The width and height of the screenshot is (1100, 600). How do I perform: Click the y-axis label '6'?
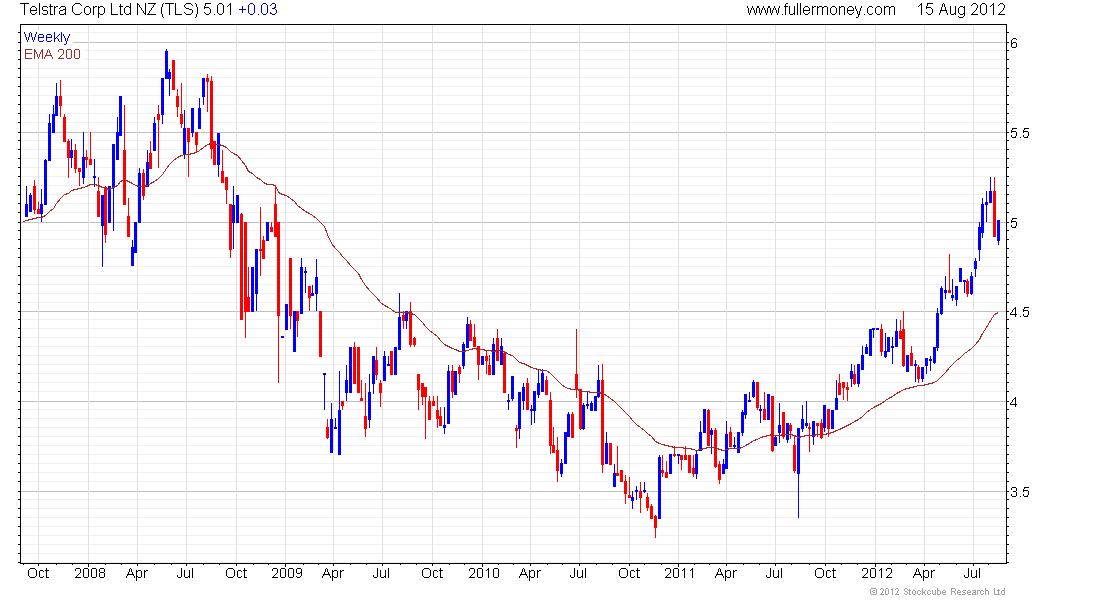pyautogui.click(x=1014, y=44)
